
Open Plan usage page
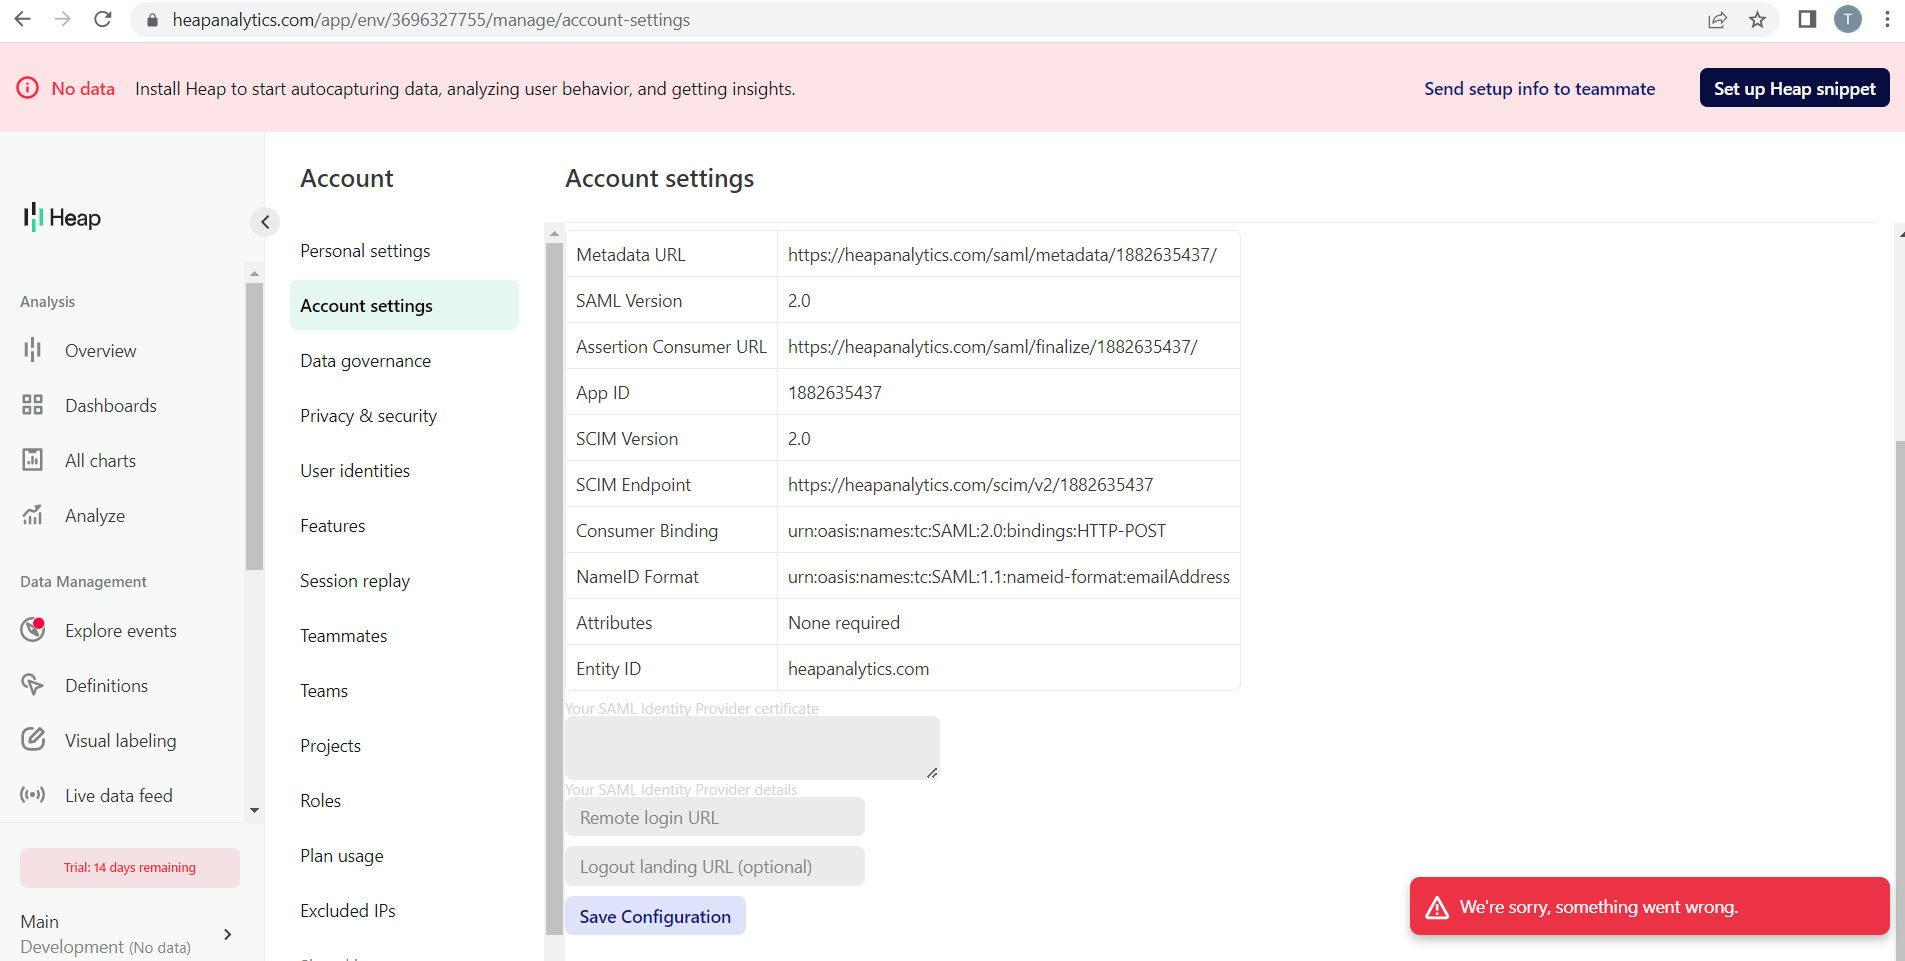pyautogui.click(x=342, y=856)
